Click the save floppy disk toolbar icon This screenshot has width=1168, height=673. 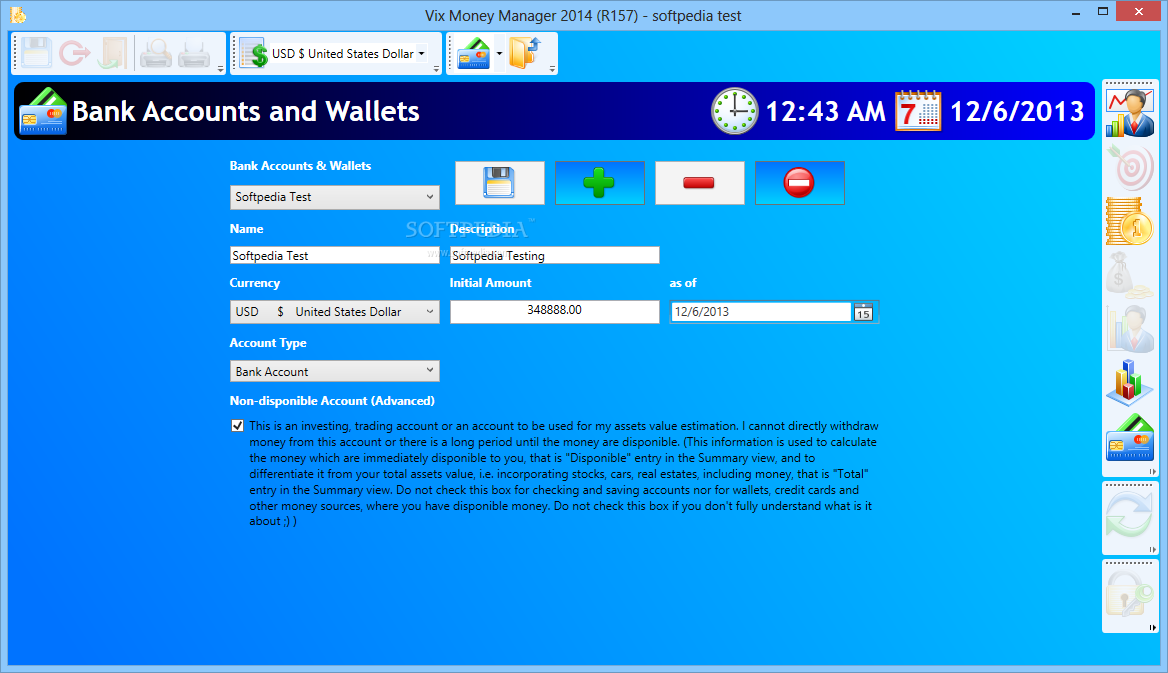click(36, 53)
